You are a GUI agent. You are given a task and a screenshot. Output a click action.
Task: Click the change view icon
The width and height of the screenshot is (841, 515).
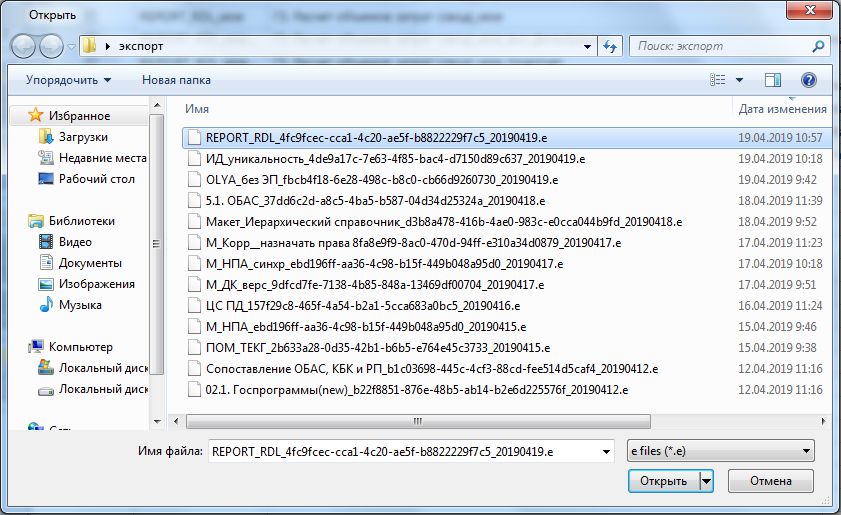tap(718, 79)
